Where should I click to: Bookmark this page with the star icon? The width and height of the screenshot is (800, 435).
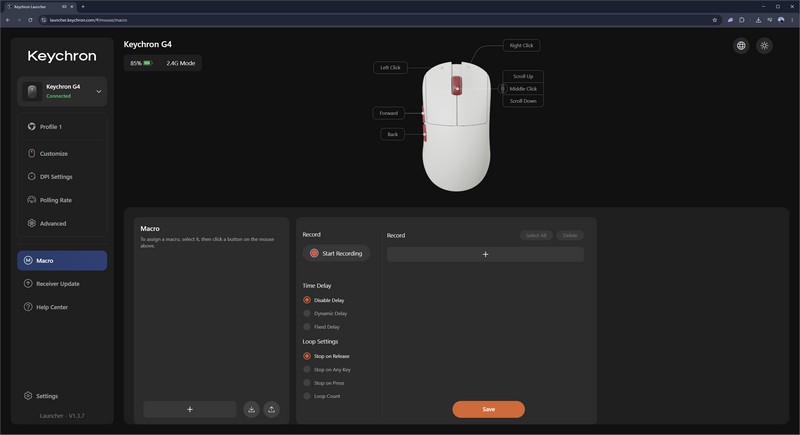tap(715, 20)
